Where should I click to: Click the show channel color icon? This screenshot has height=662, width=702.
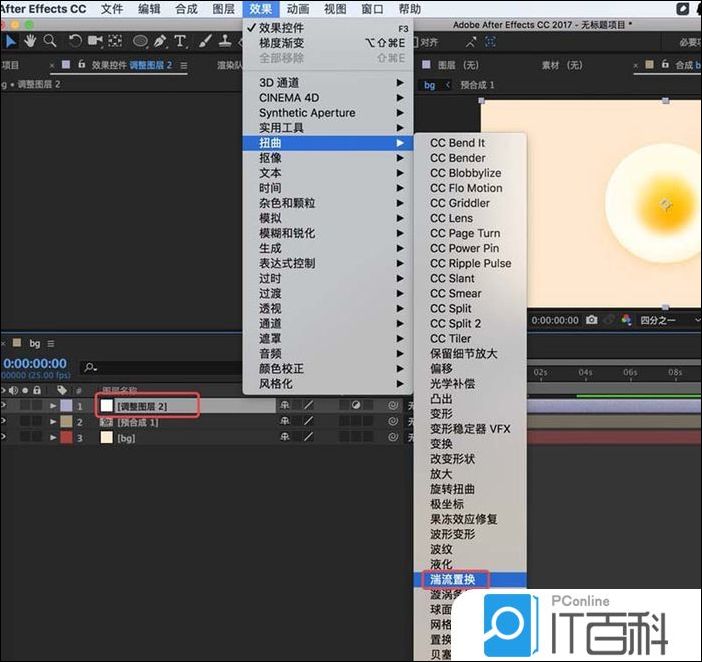point(626,320)
